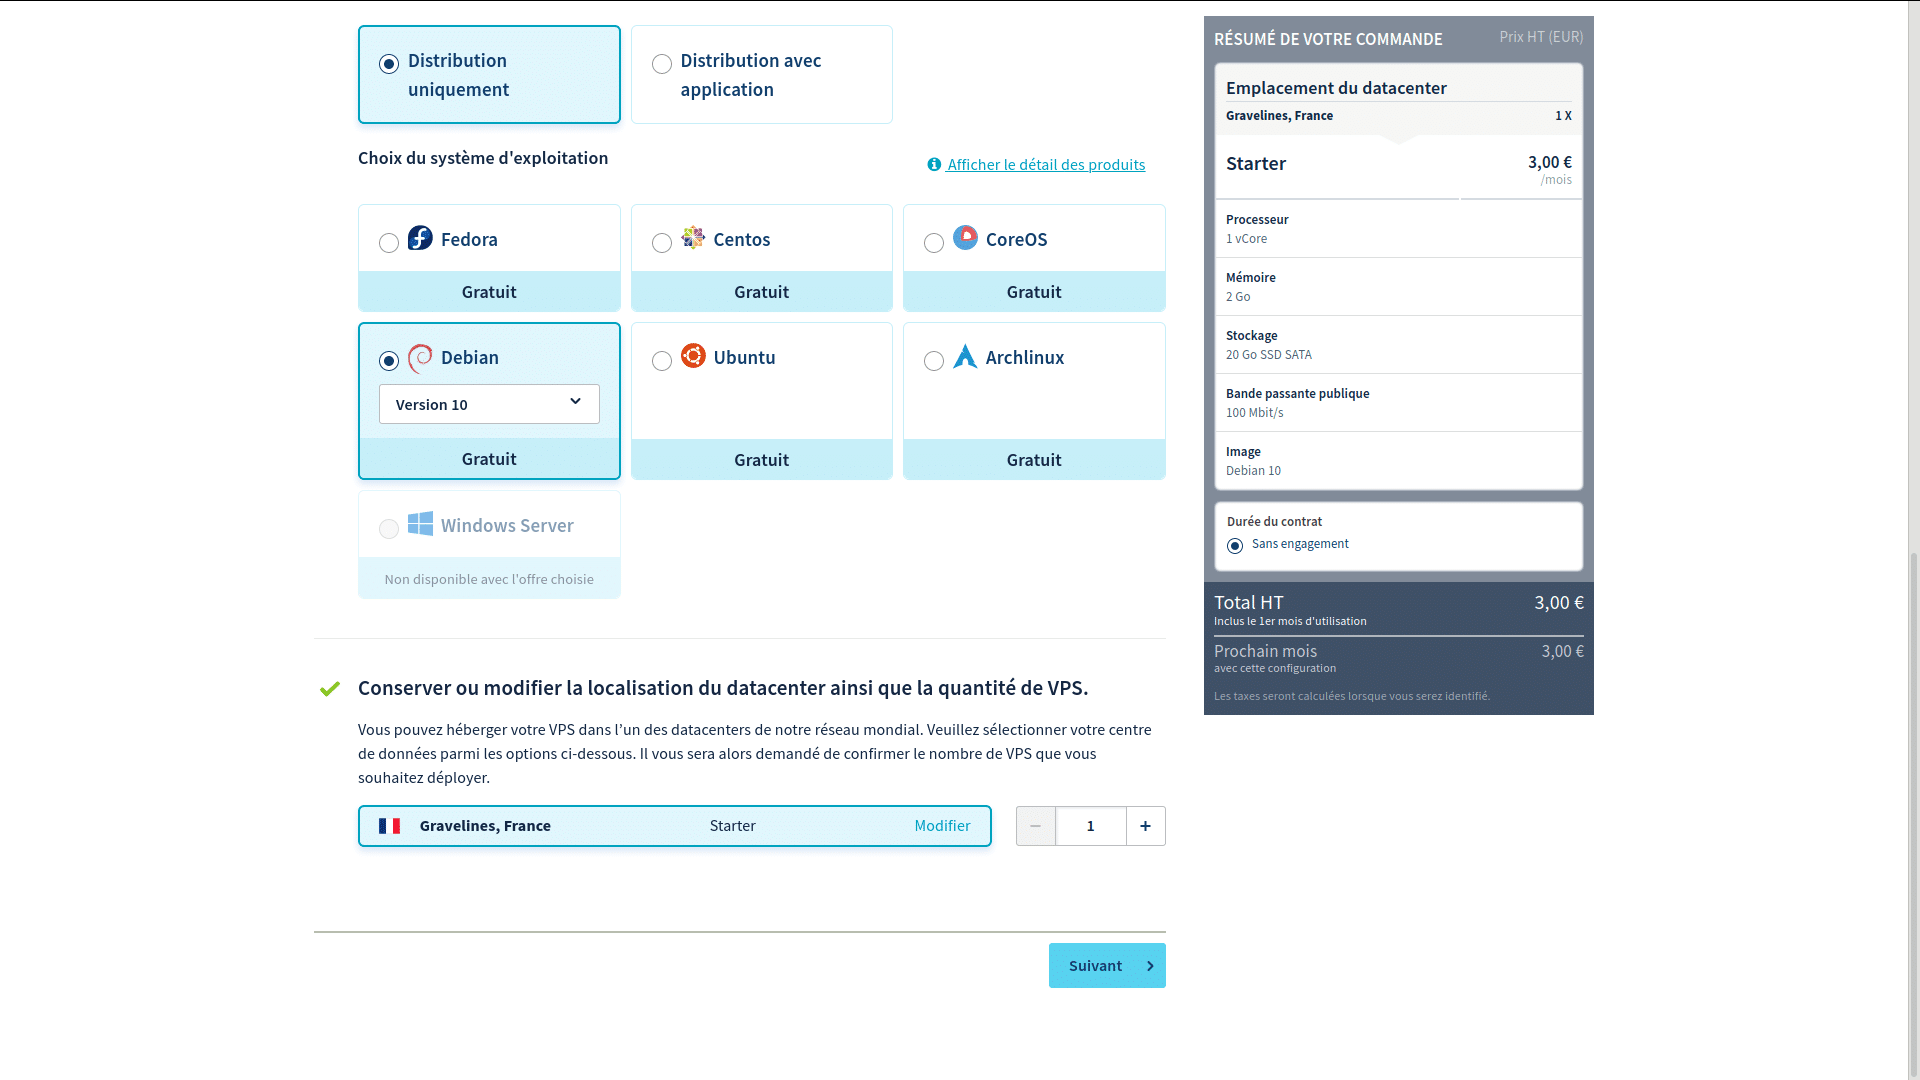The height and width of the screenshot is (1080, 1920).
Task: Click the '1 vCore' processor value
Action: pyautogui.click(x=1246, y=239)
